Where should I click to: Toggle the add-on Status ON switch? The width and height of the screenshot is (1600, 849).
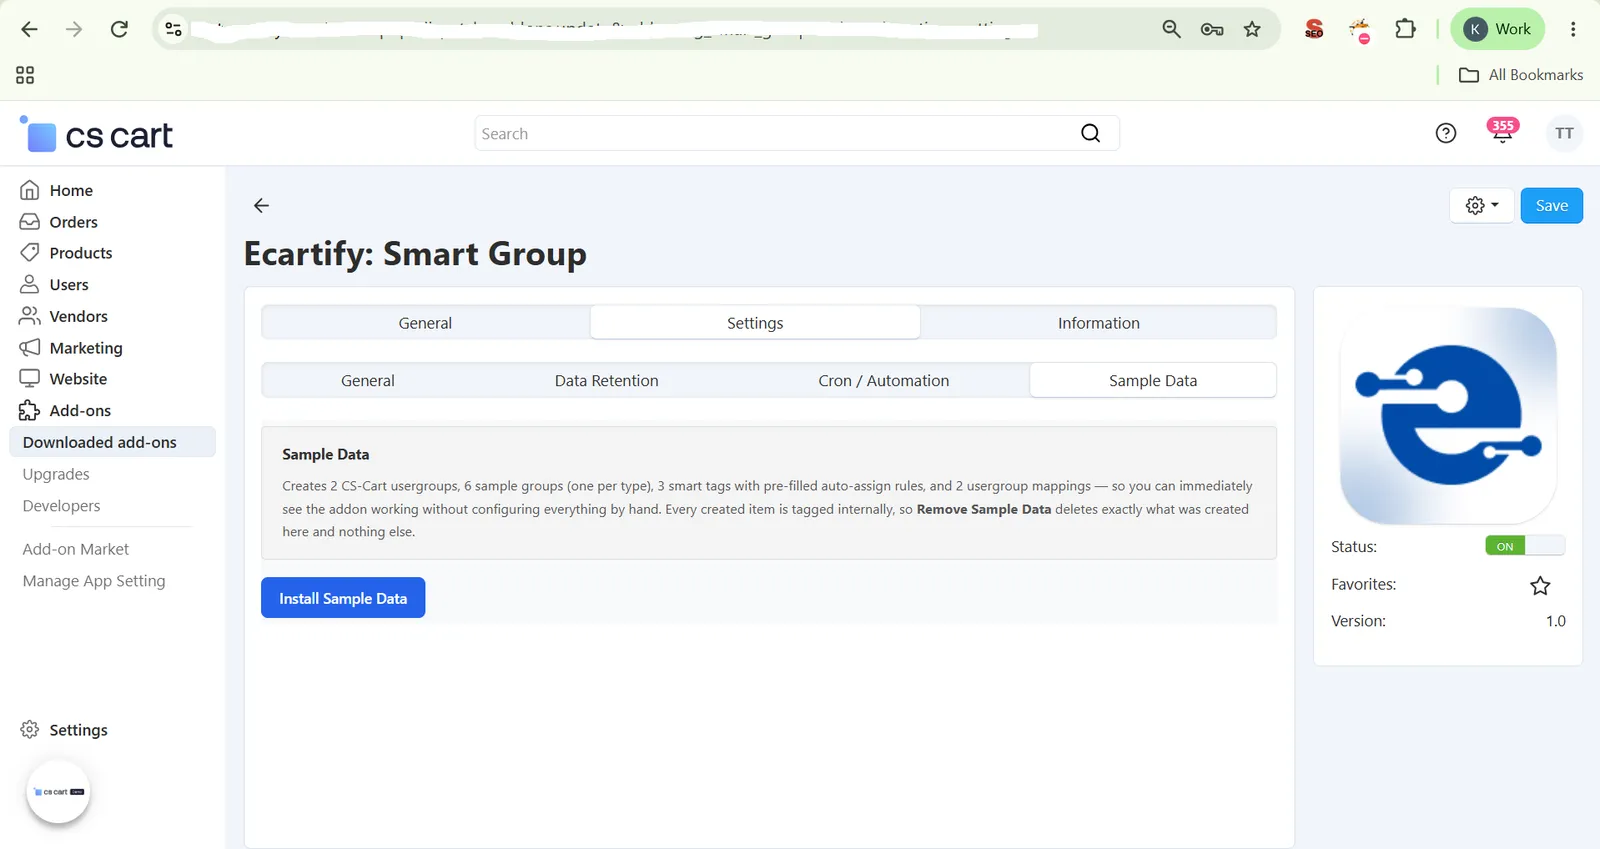tap(1524, 546)
